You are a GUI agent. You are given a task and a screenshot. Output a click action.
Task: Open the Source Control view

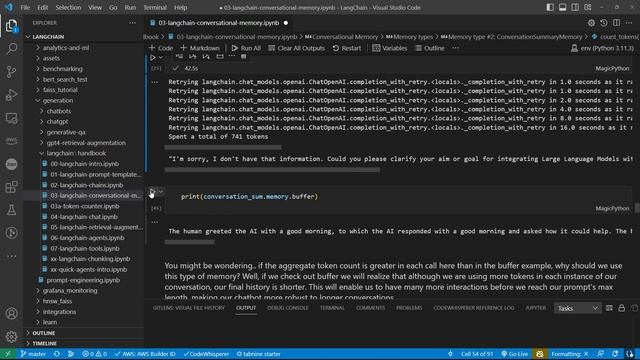(x=11, y=72)
